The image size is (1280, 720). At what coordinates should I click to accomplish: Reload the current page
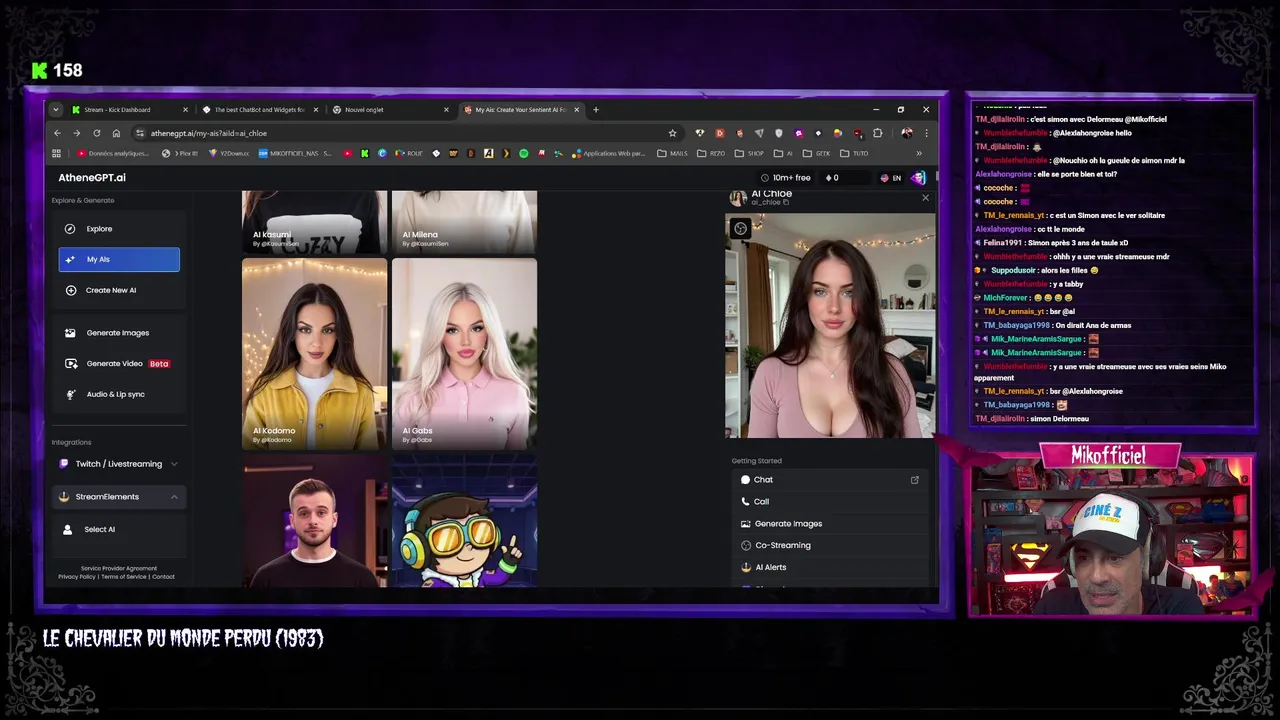[x=96, y=133]
